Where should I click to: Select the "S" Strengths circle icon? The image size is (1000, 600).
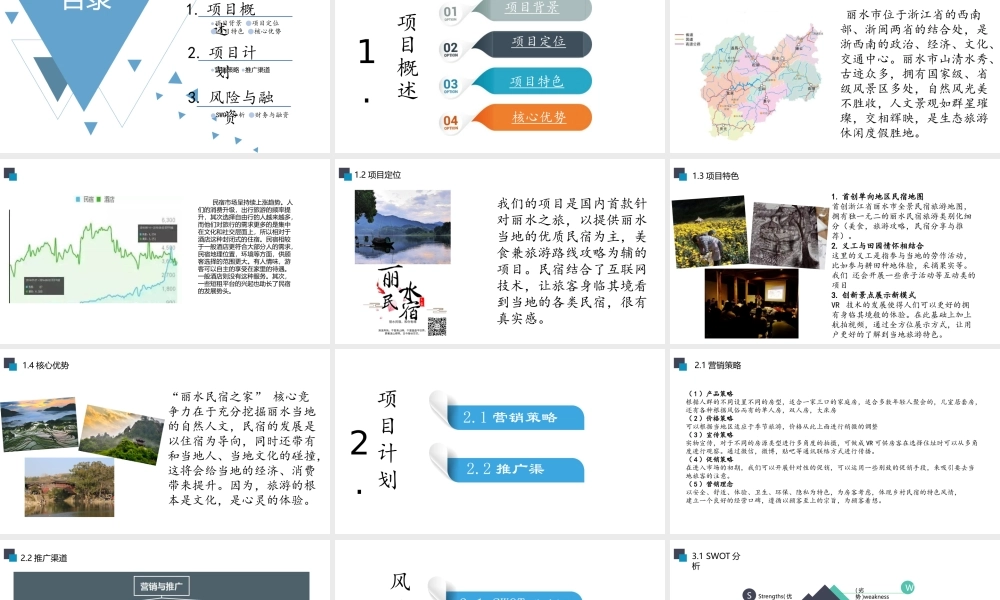click(x=748, y=594)
